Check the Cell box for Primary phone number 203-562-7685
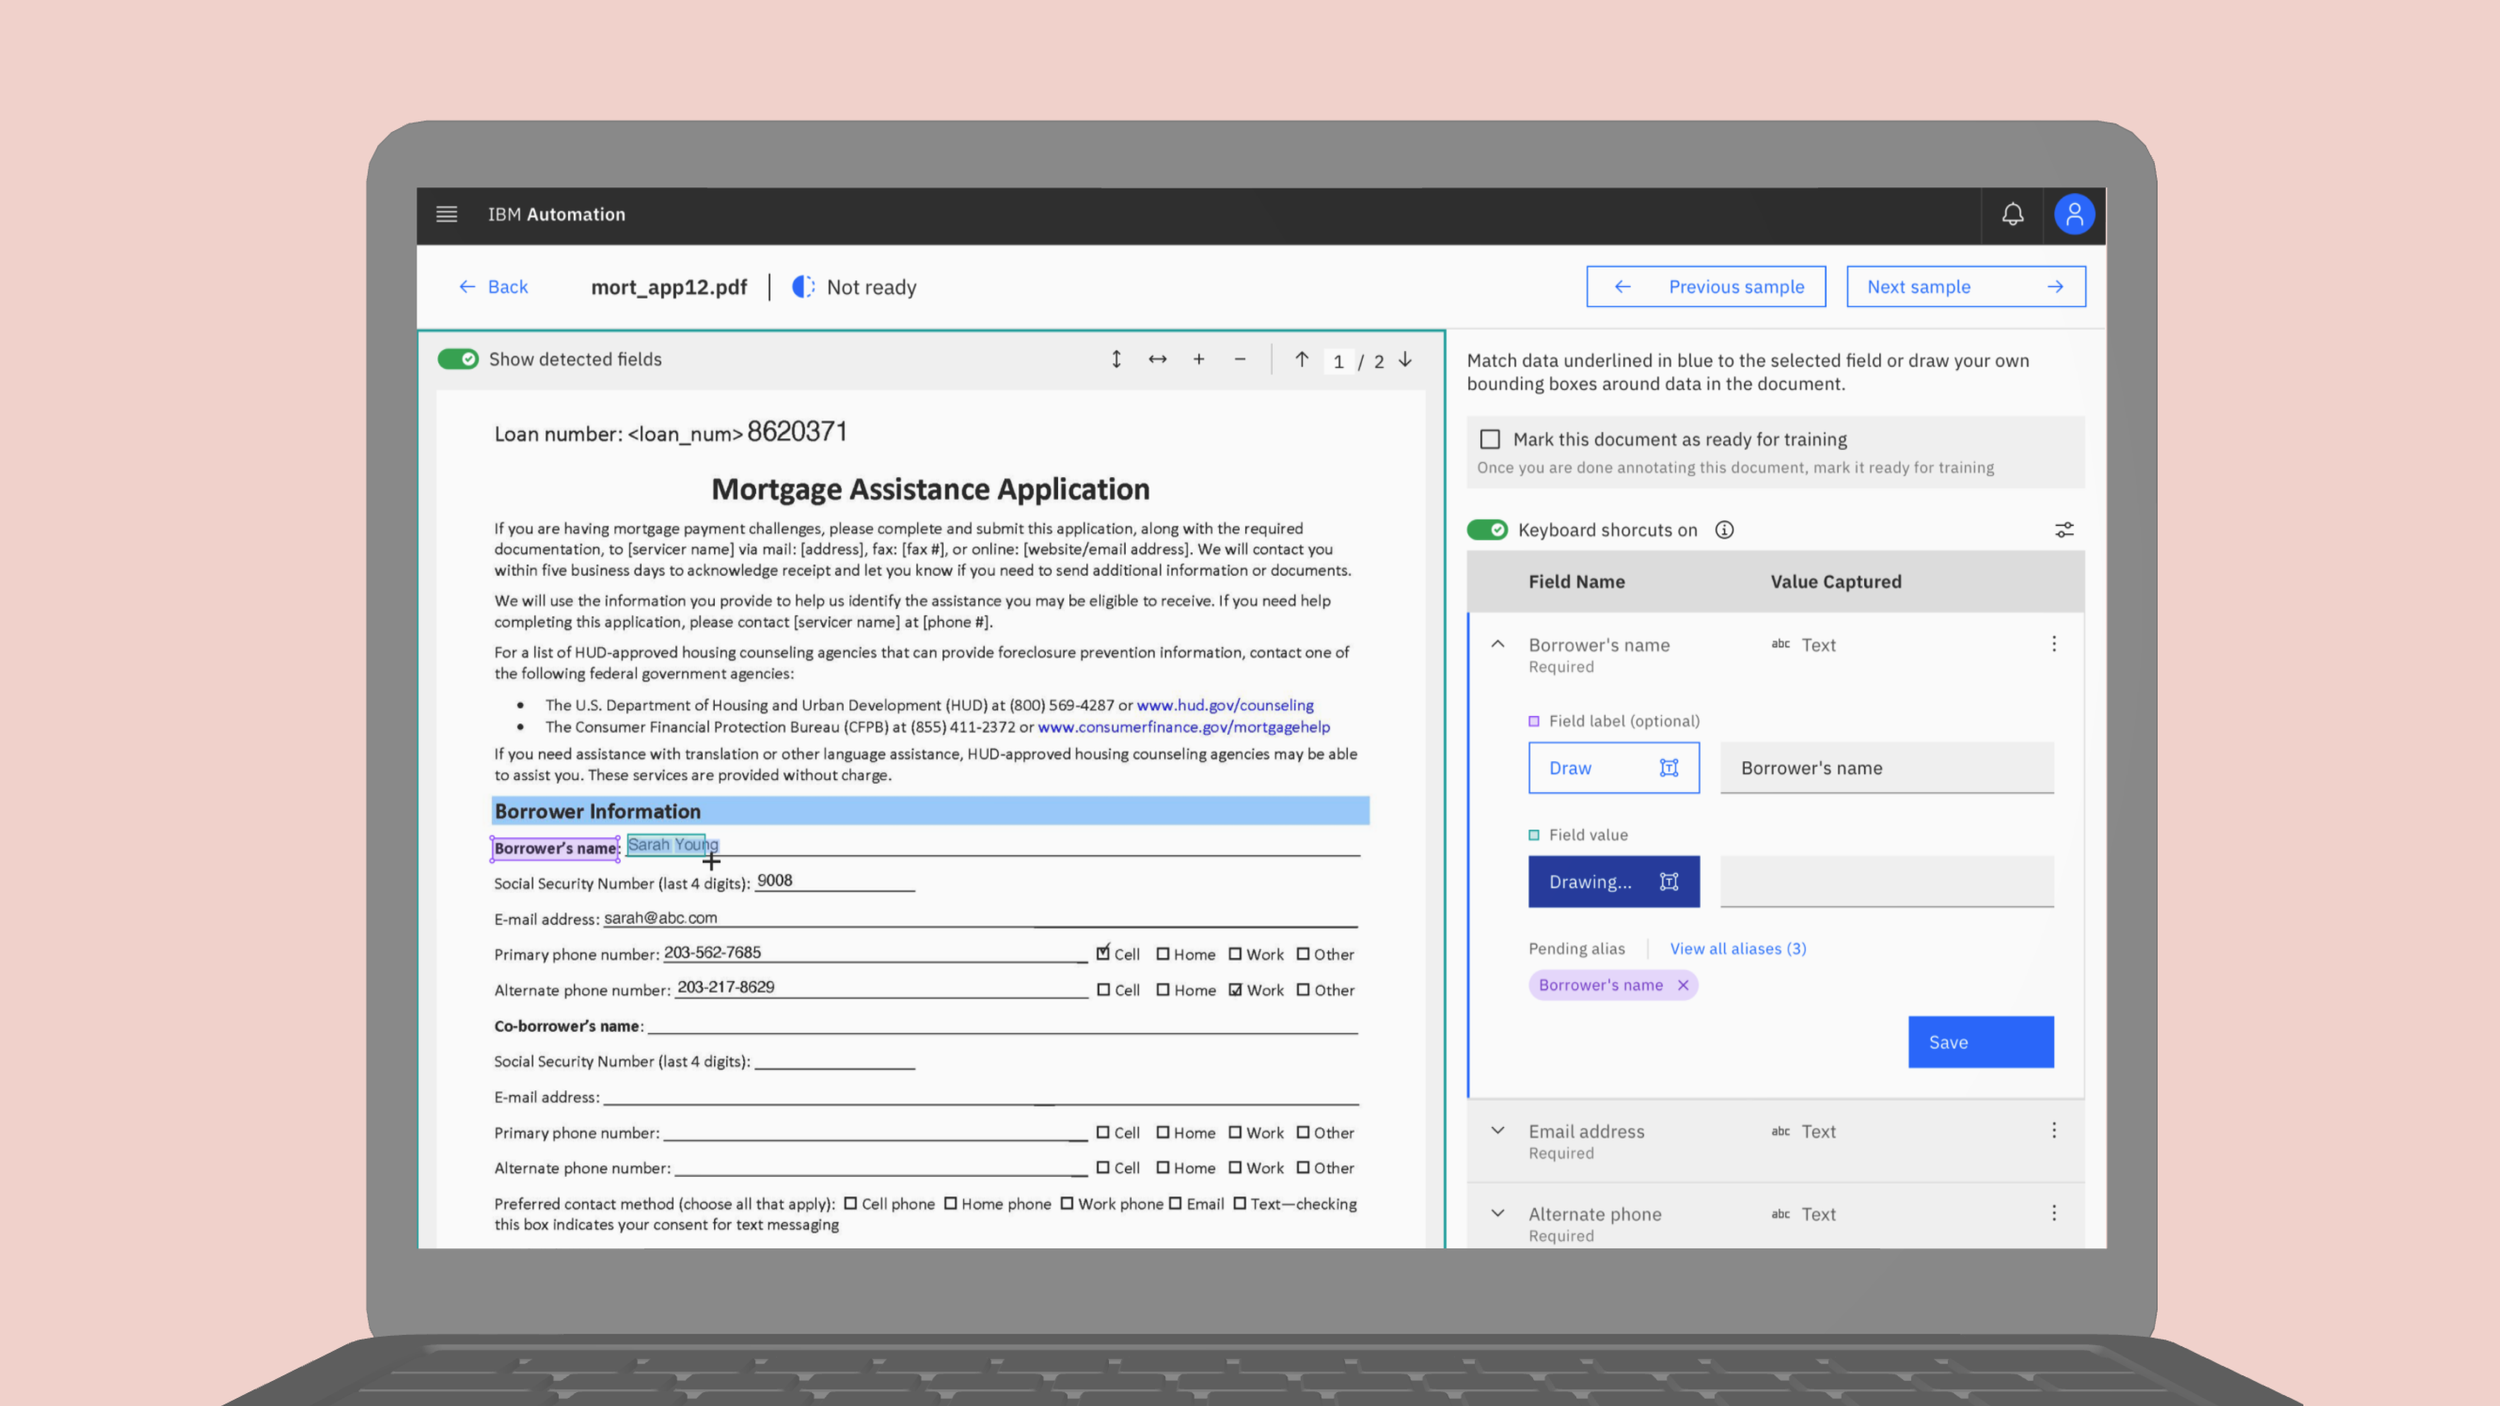The width and height of the screenshot is (2500, 1406). coord(1103,953)
